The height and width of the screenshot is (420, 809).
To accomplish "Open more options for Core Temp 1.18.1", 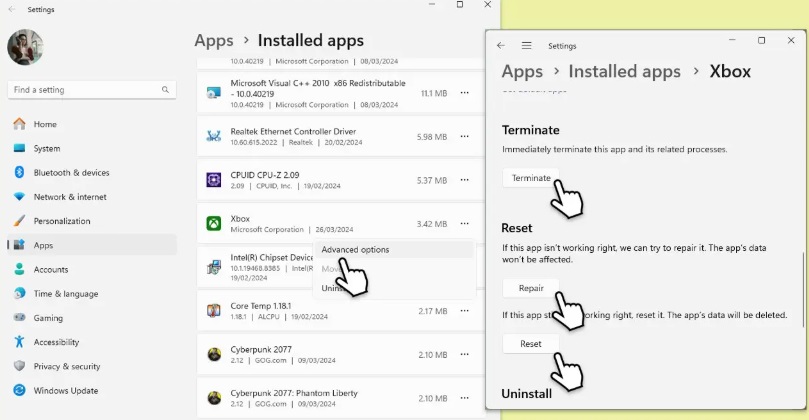I will (x=464, y=311).
